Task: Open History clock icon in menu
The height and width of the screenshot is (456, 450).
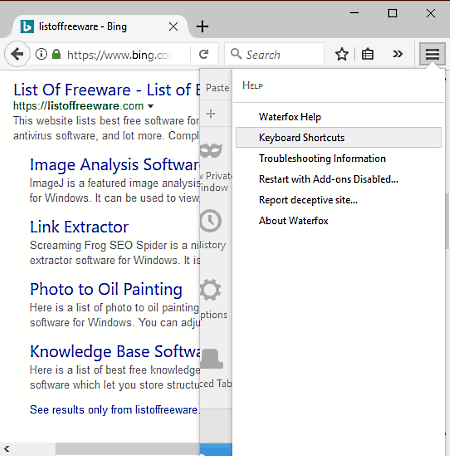Action: click(x=211, y=221)
